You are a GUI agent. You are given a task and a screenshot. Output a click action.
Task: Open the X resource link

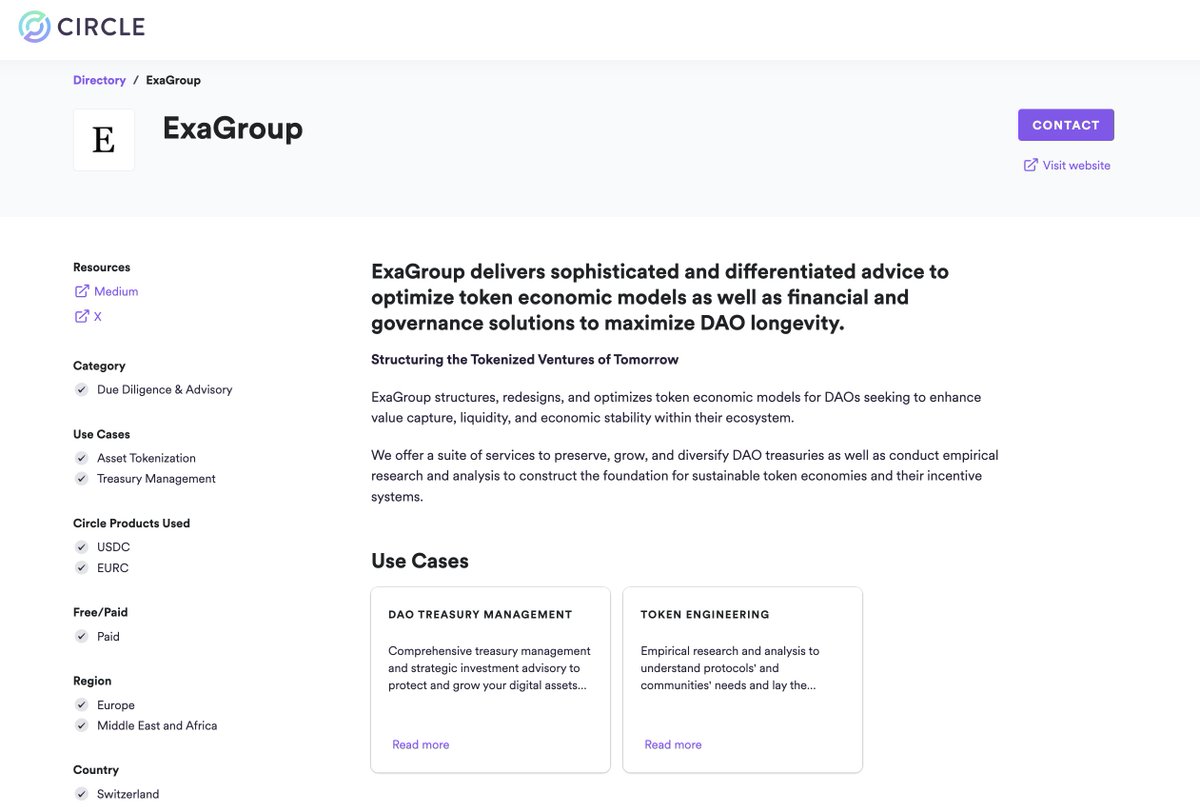pyautogui.click(x=98, y=317)
